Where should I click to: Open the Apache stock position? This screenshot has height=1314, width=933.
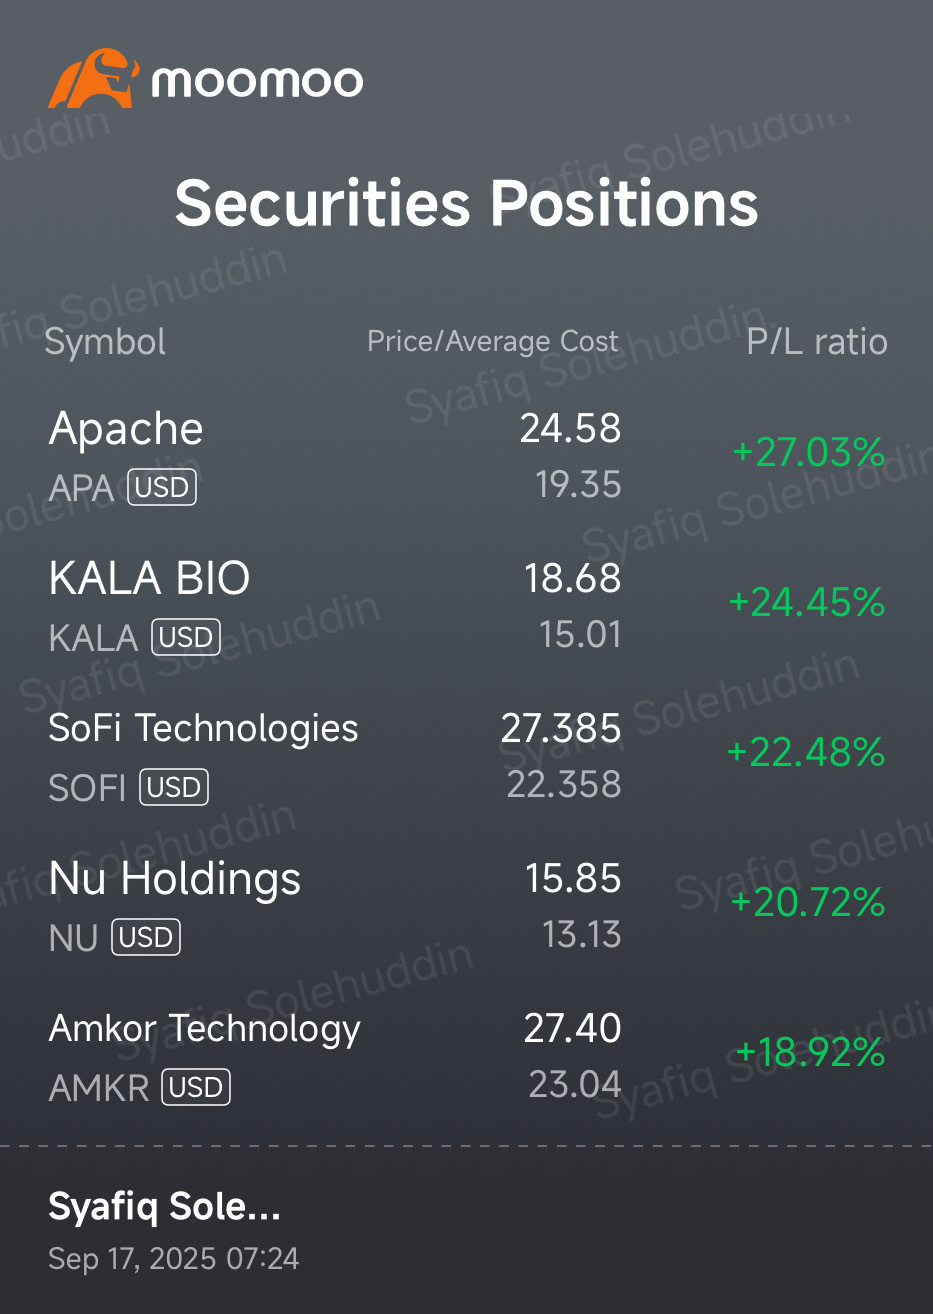[x=466, y=455]
